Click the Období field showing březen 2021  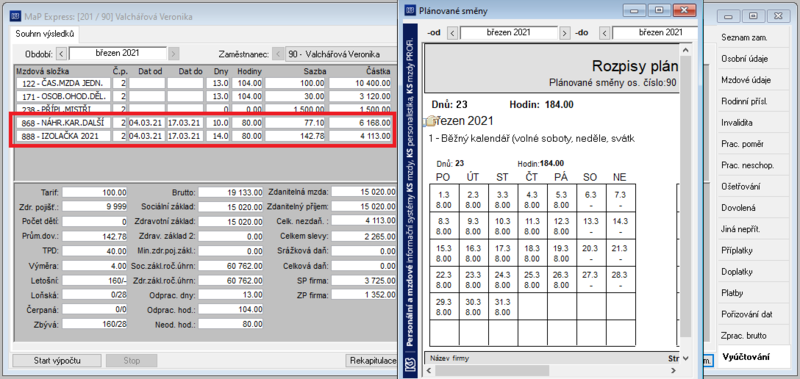click(x=117, y=53)
